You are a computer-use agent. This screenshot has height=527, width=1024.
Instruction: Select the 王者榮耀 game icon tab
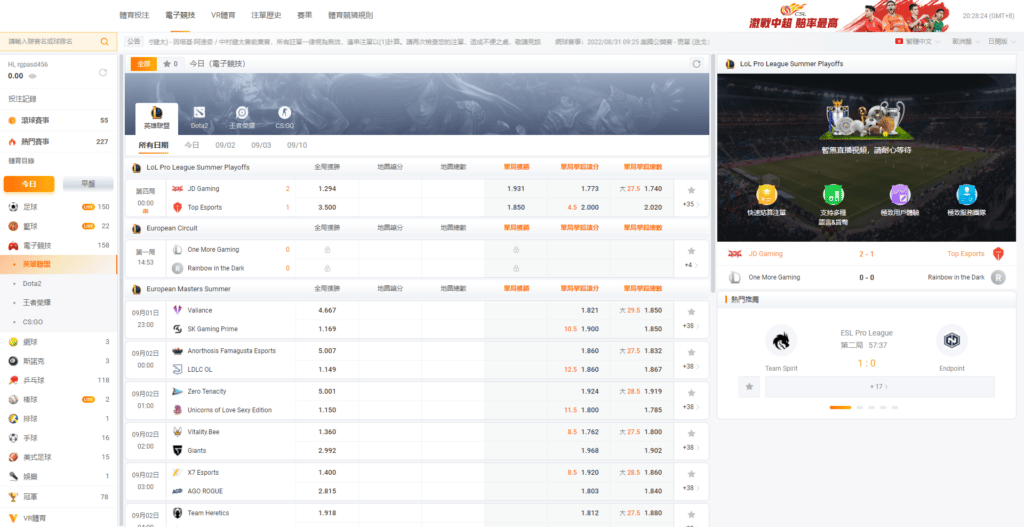(x=241, y=116)
